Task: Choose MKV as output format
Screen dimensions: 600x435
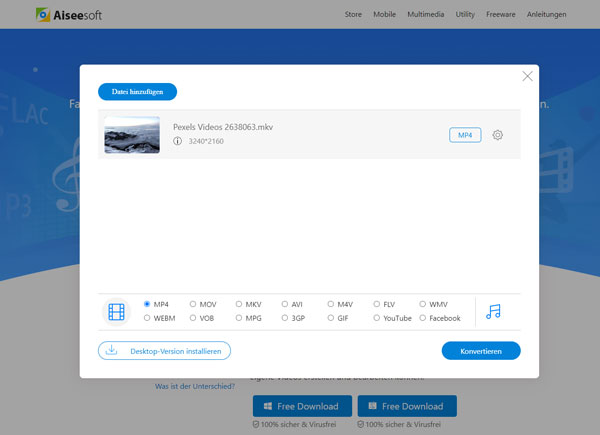Action: 240,304
